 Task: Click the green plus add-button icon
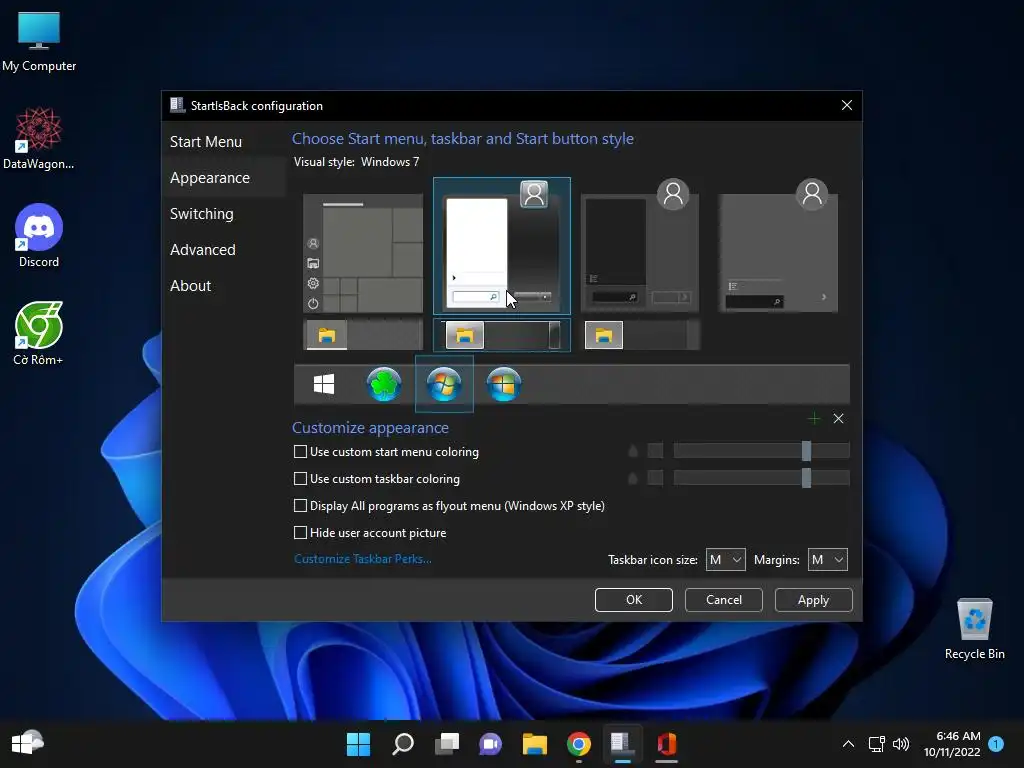[x=814, y=419]
